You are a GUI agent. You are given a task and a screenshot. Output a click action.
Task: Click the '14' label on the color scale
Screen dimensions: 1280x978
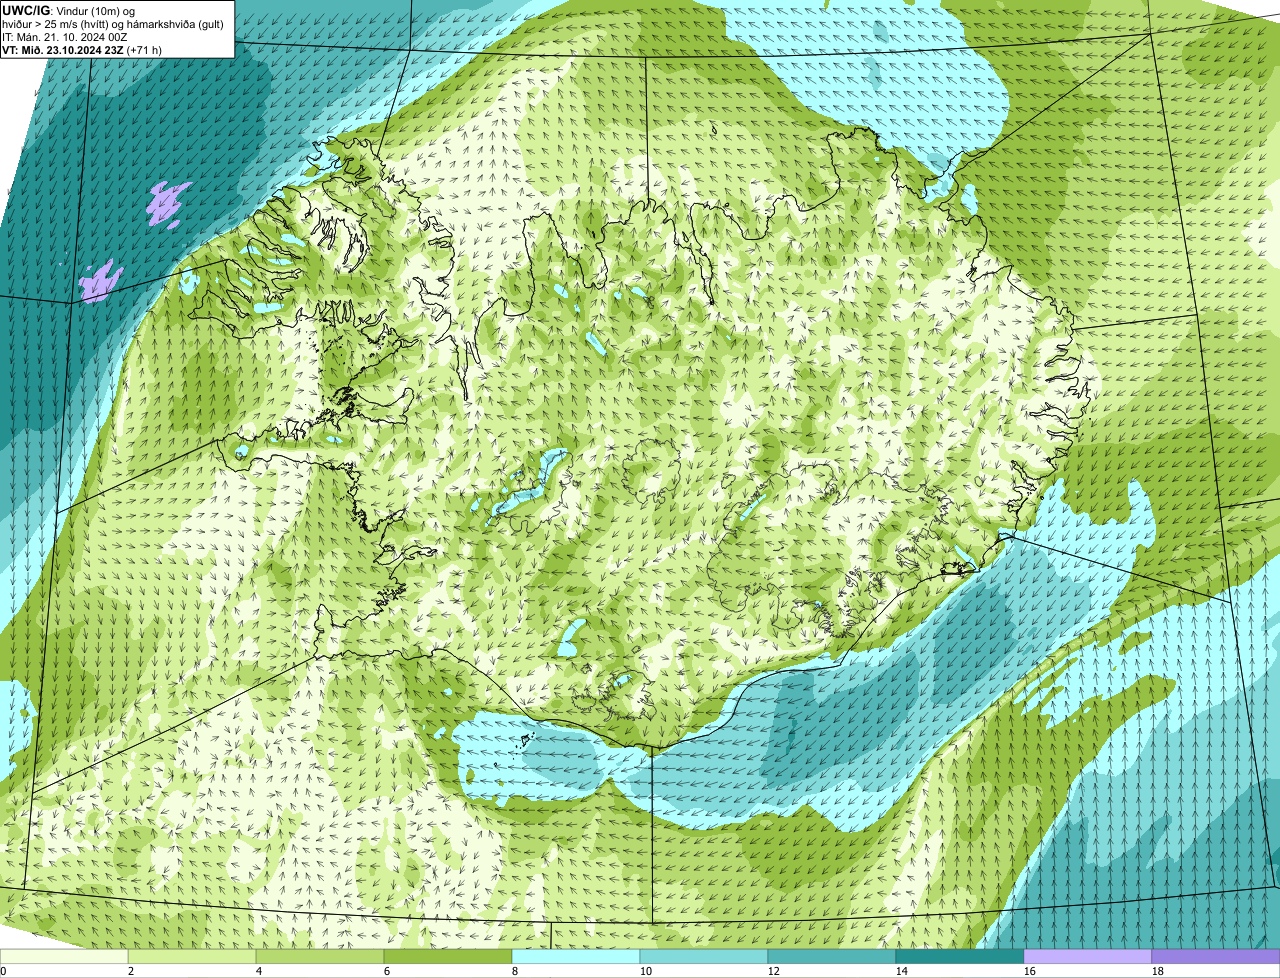(x=902, y=971)
